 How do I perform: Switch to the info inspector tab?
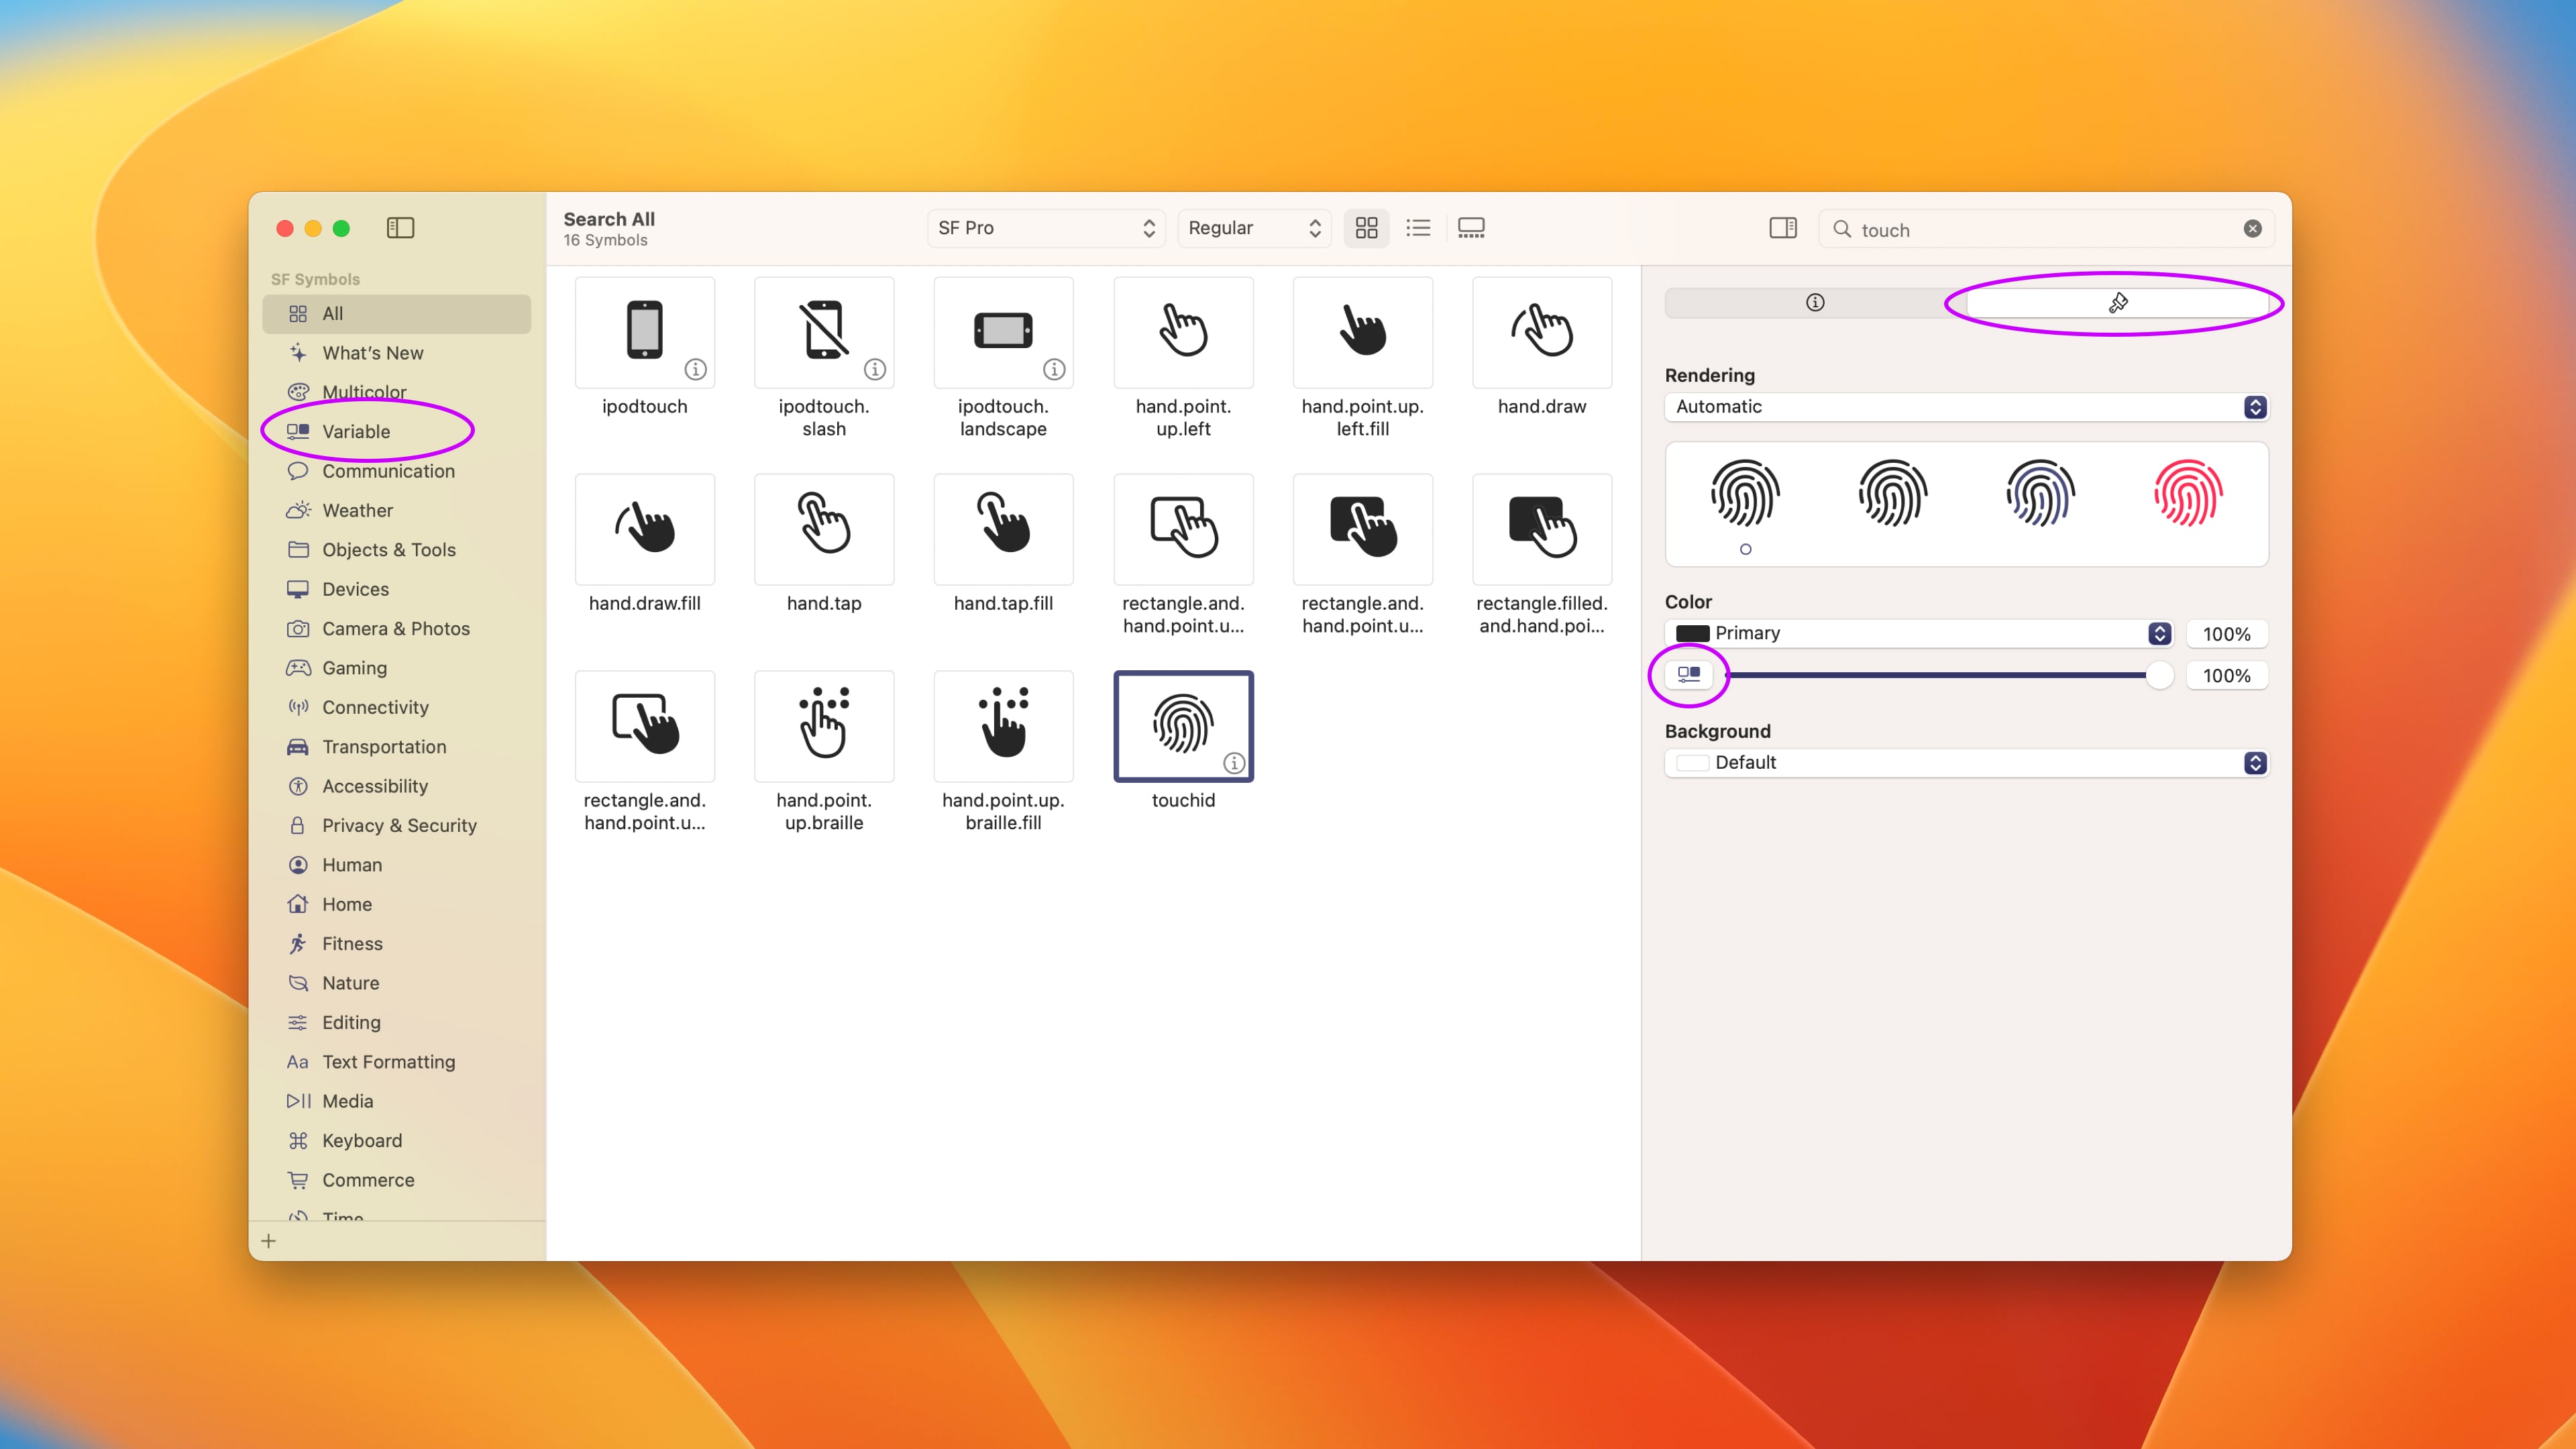pos(1815,303)
